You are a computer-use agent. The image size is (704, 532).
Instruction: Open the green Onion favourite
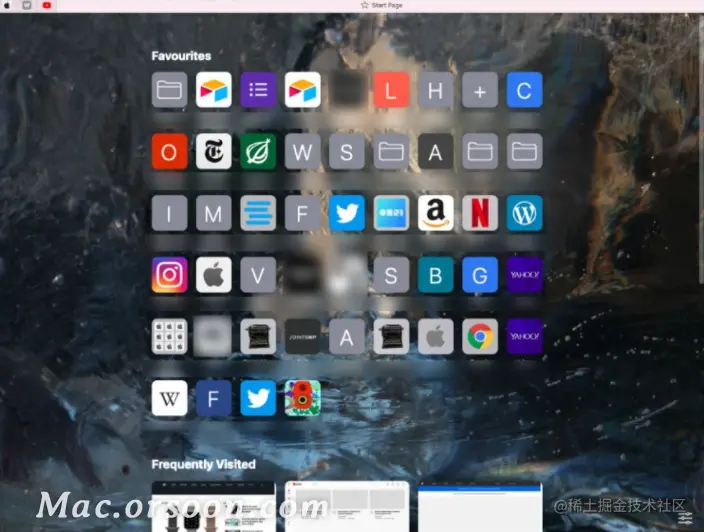[258, 151]
